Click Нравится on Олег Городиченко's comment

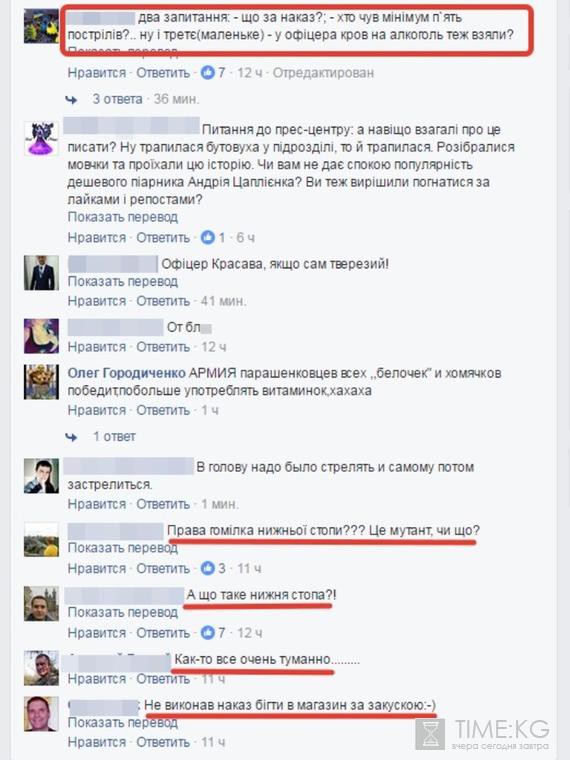96,411
